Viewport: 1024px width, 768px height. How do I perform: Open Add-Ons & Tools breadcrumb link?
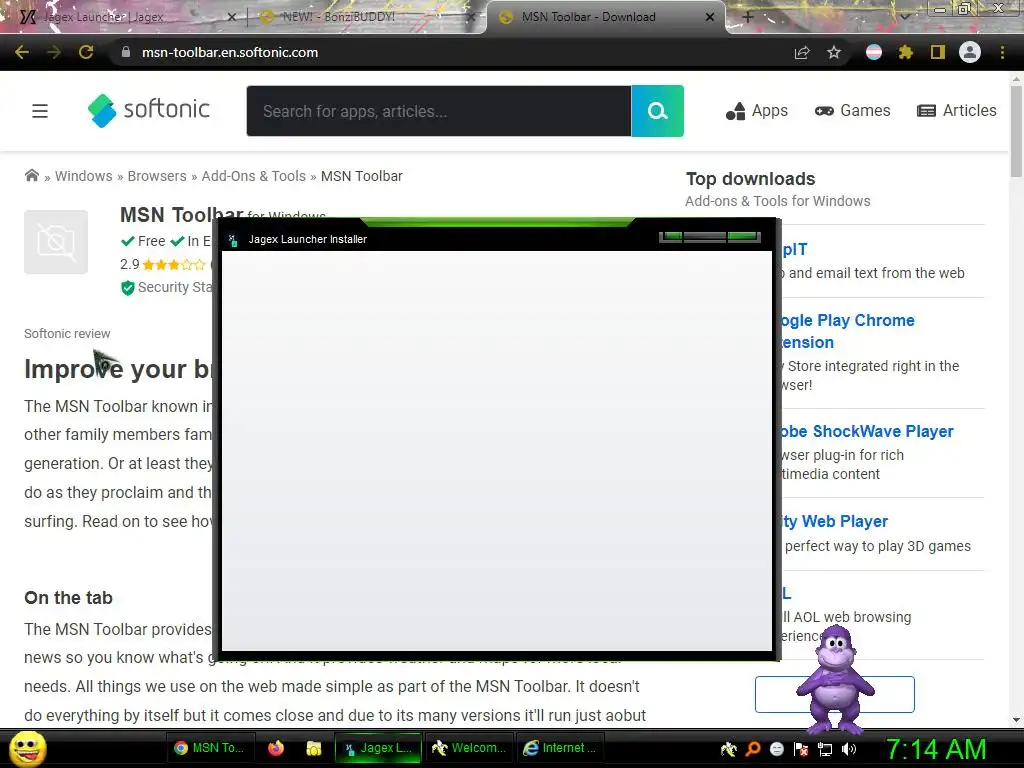point(253,176)
